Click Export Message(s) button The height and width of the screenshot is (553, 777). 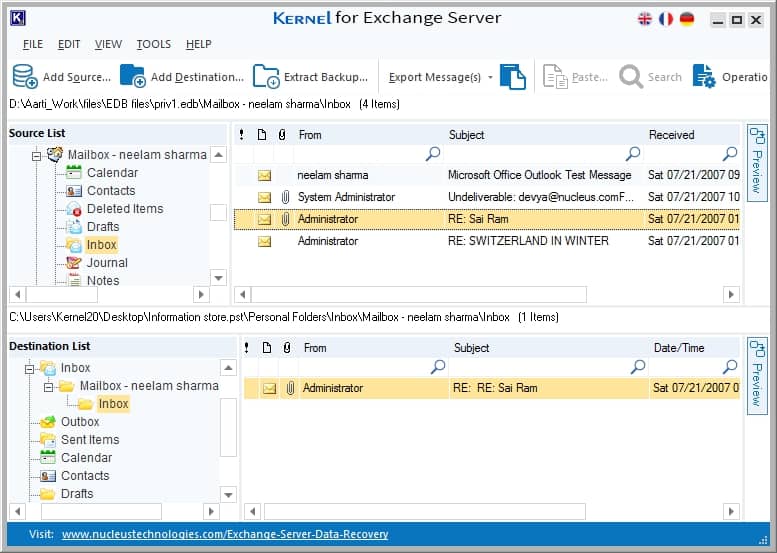tap(435, 77)
